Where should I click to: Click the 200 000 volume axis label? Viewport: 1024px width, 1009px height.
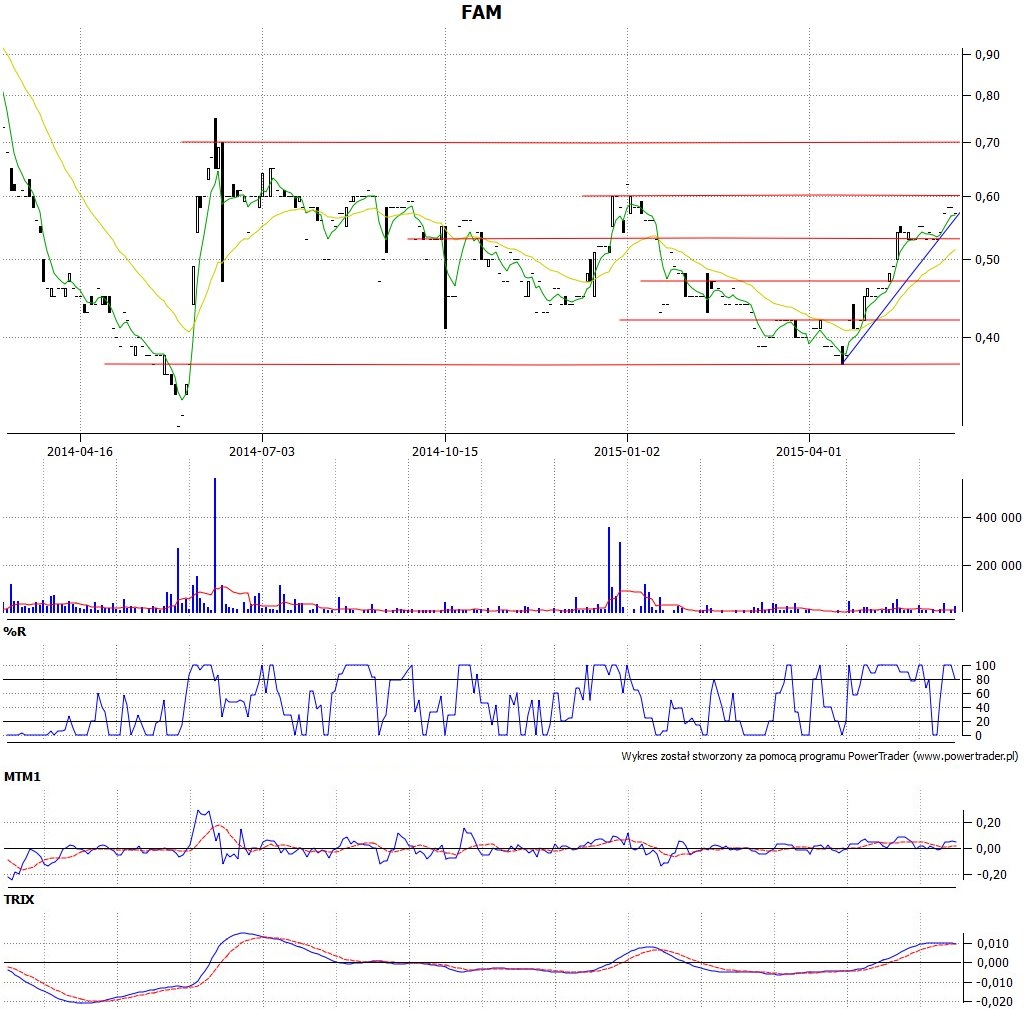pyautogui.click(x=998, y=566)
